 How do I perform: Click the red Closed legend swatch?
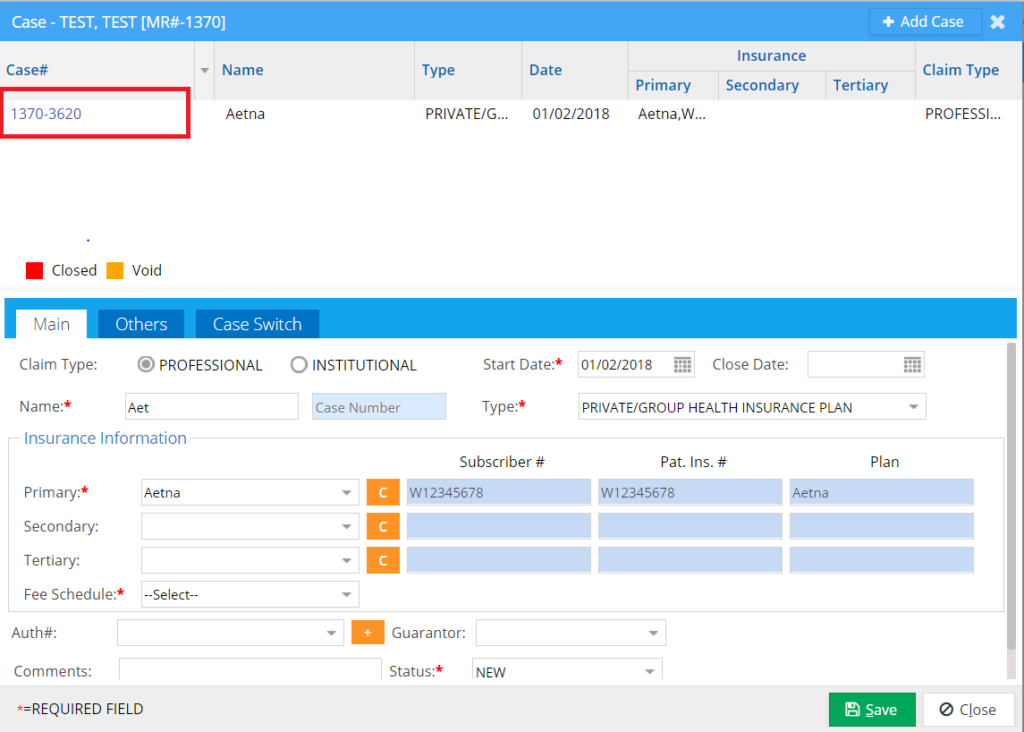coord(35,270)
